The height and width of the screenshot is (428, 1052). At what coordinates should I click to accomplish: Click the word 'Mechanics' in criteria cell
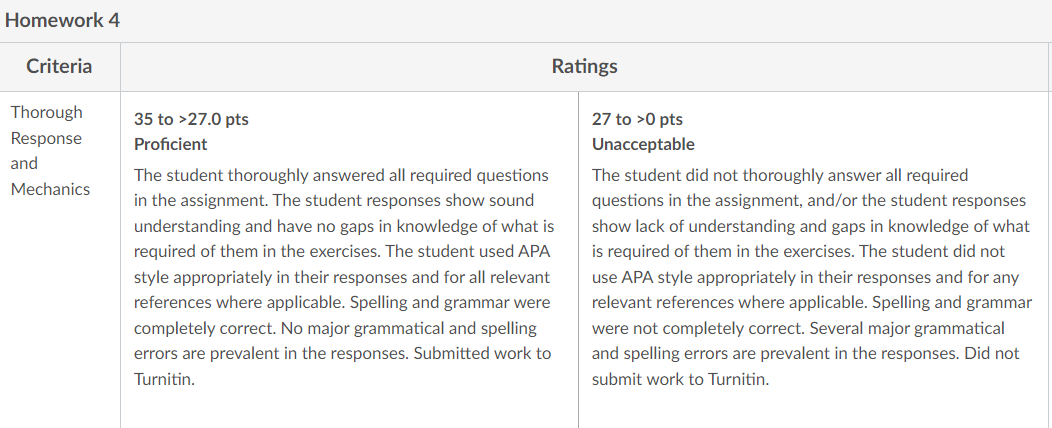pos(50,189)
